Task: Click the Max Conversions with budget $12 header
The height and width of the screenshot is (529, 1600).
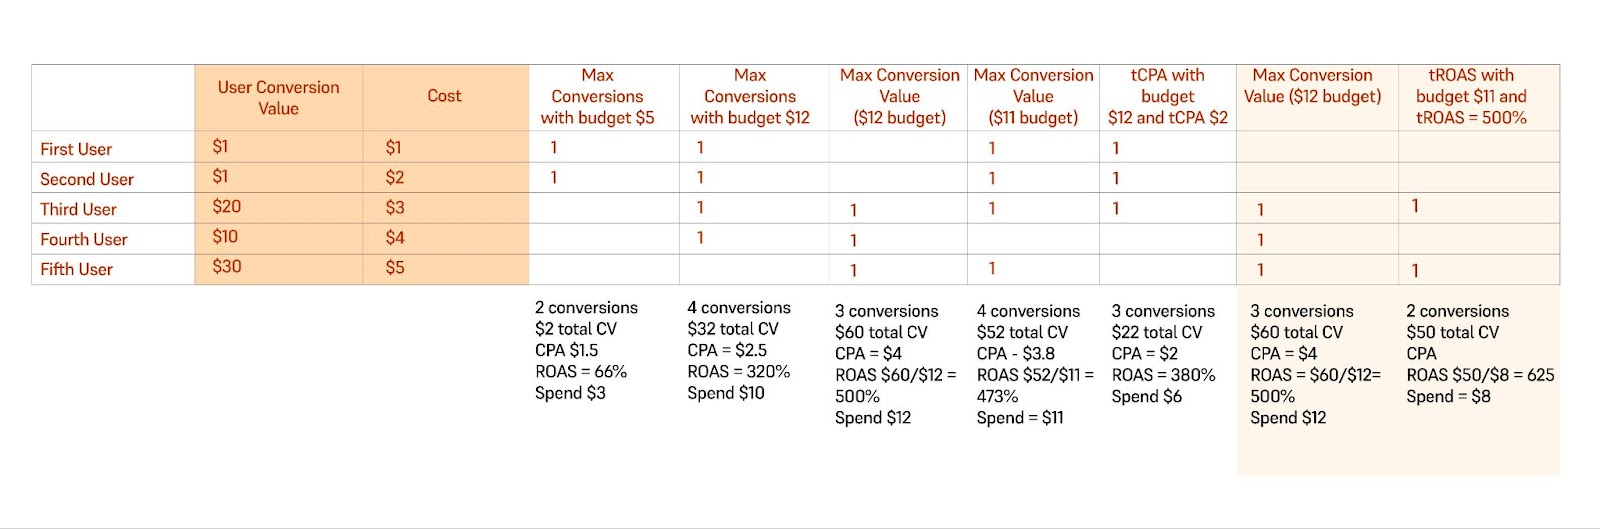Action: click(750, 96)
